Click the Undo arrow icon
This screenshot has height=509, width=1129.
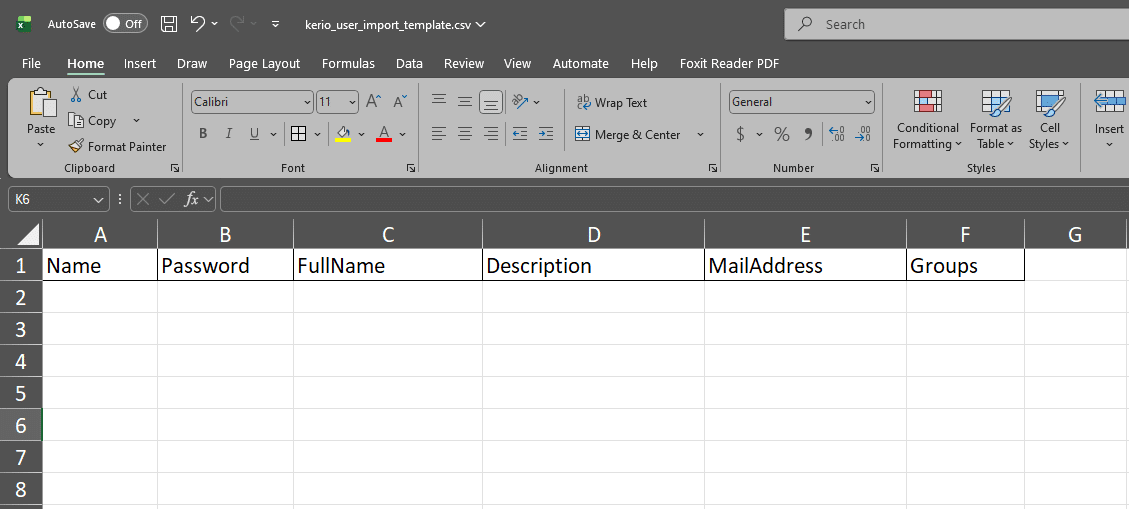(x=197, y=24)
